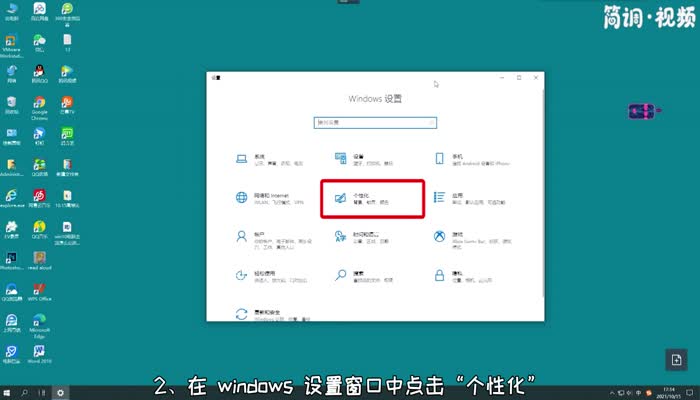
Task: Select the 网易云音乐 red desktop shortcut
Action: pyautogui.click(x=39, y=199)
